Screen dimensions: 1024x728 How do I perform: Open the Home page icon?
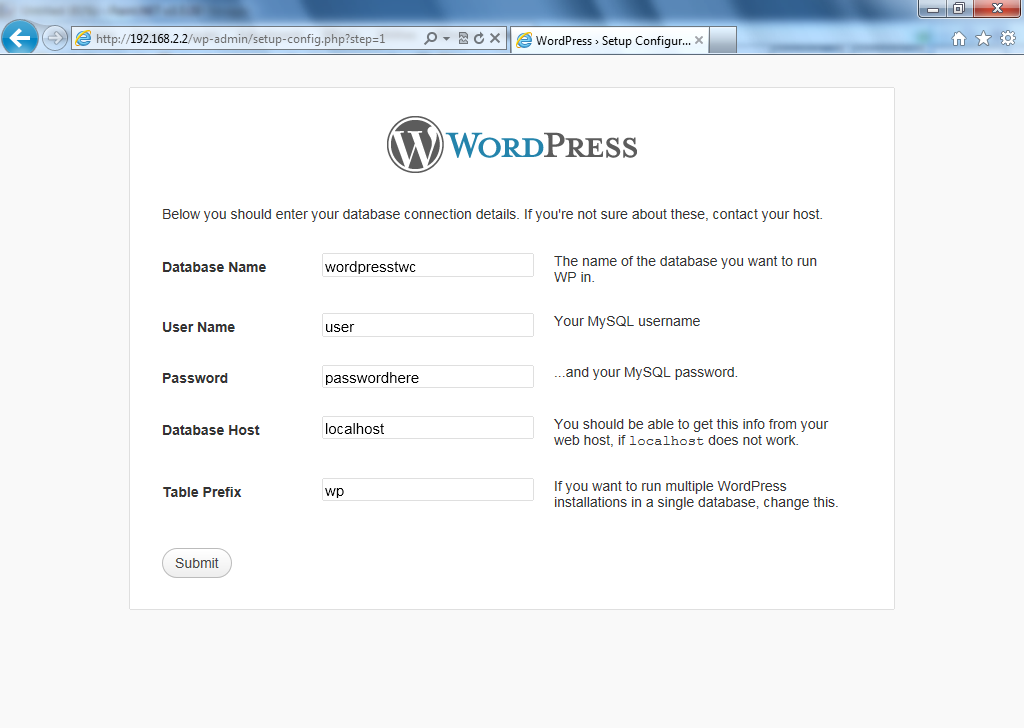(959, 39)
